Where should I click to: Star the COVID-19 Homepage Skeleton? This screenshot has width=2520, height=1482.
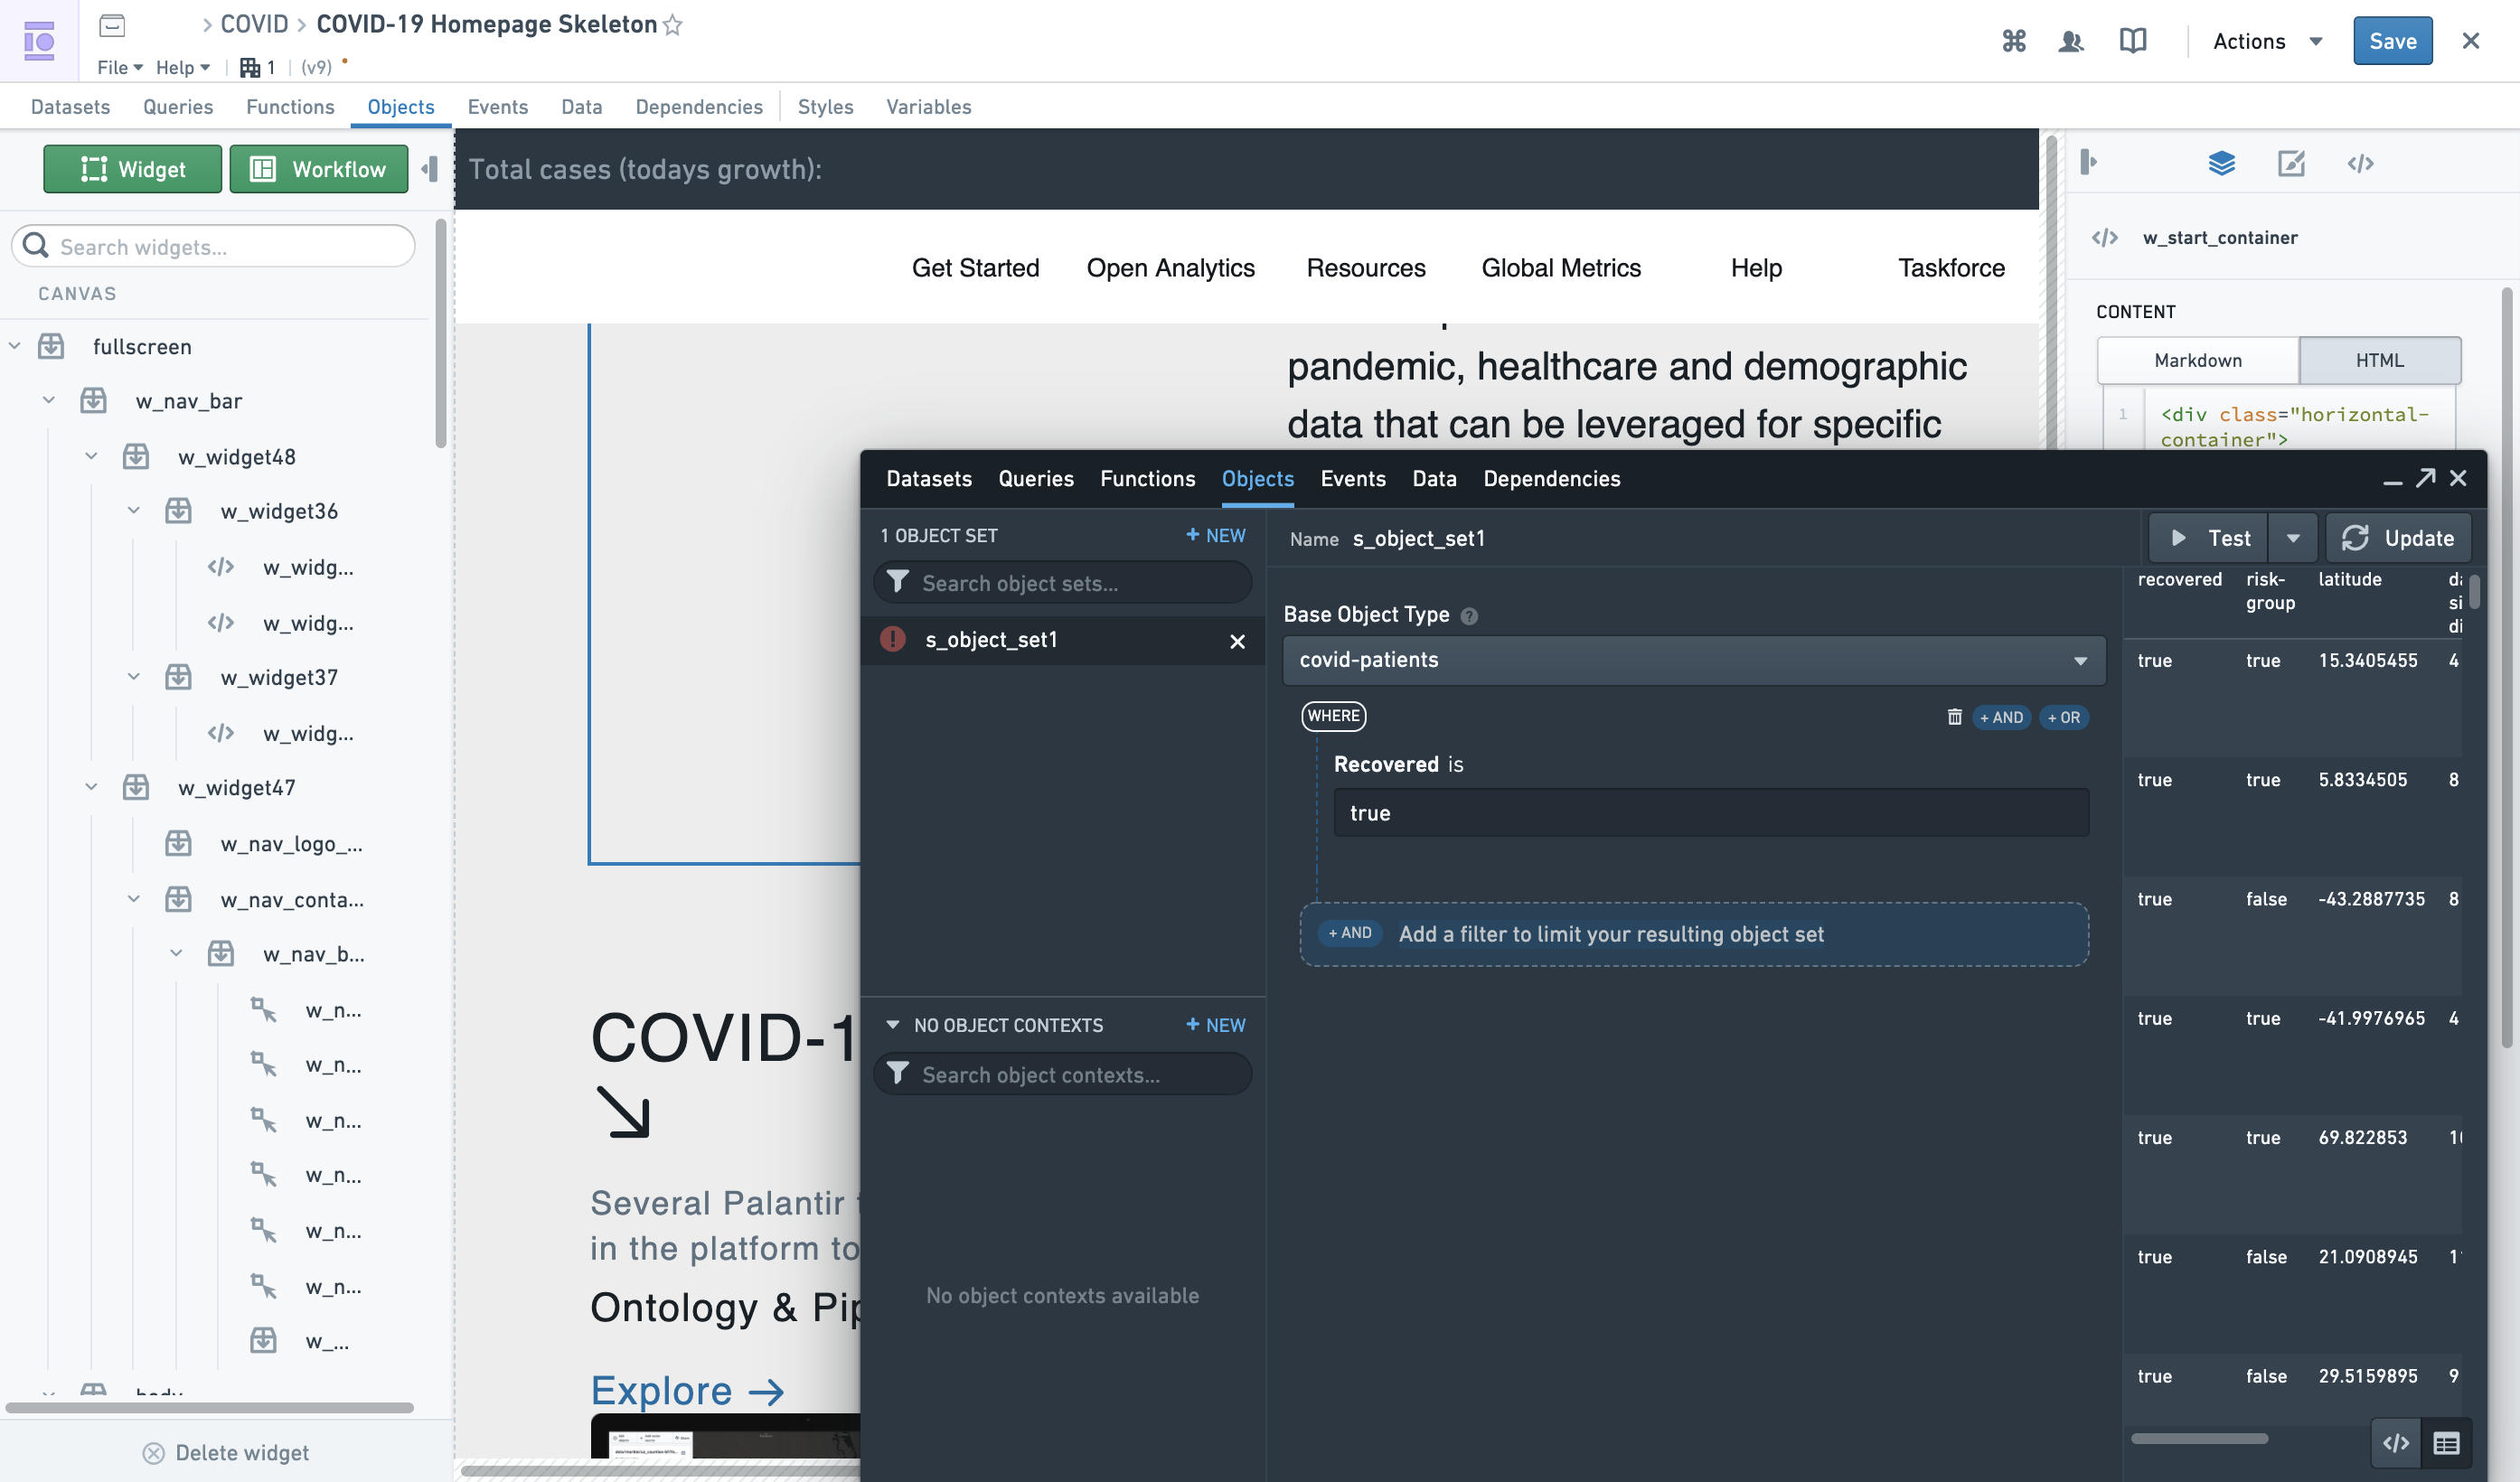point(673,25)
